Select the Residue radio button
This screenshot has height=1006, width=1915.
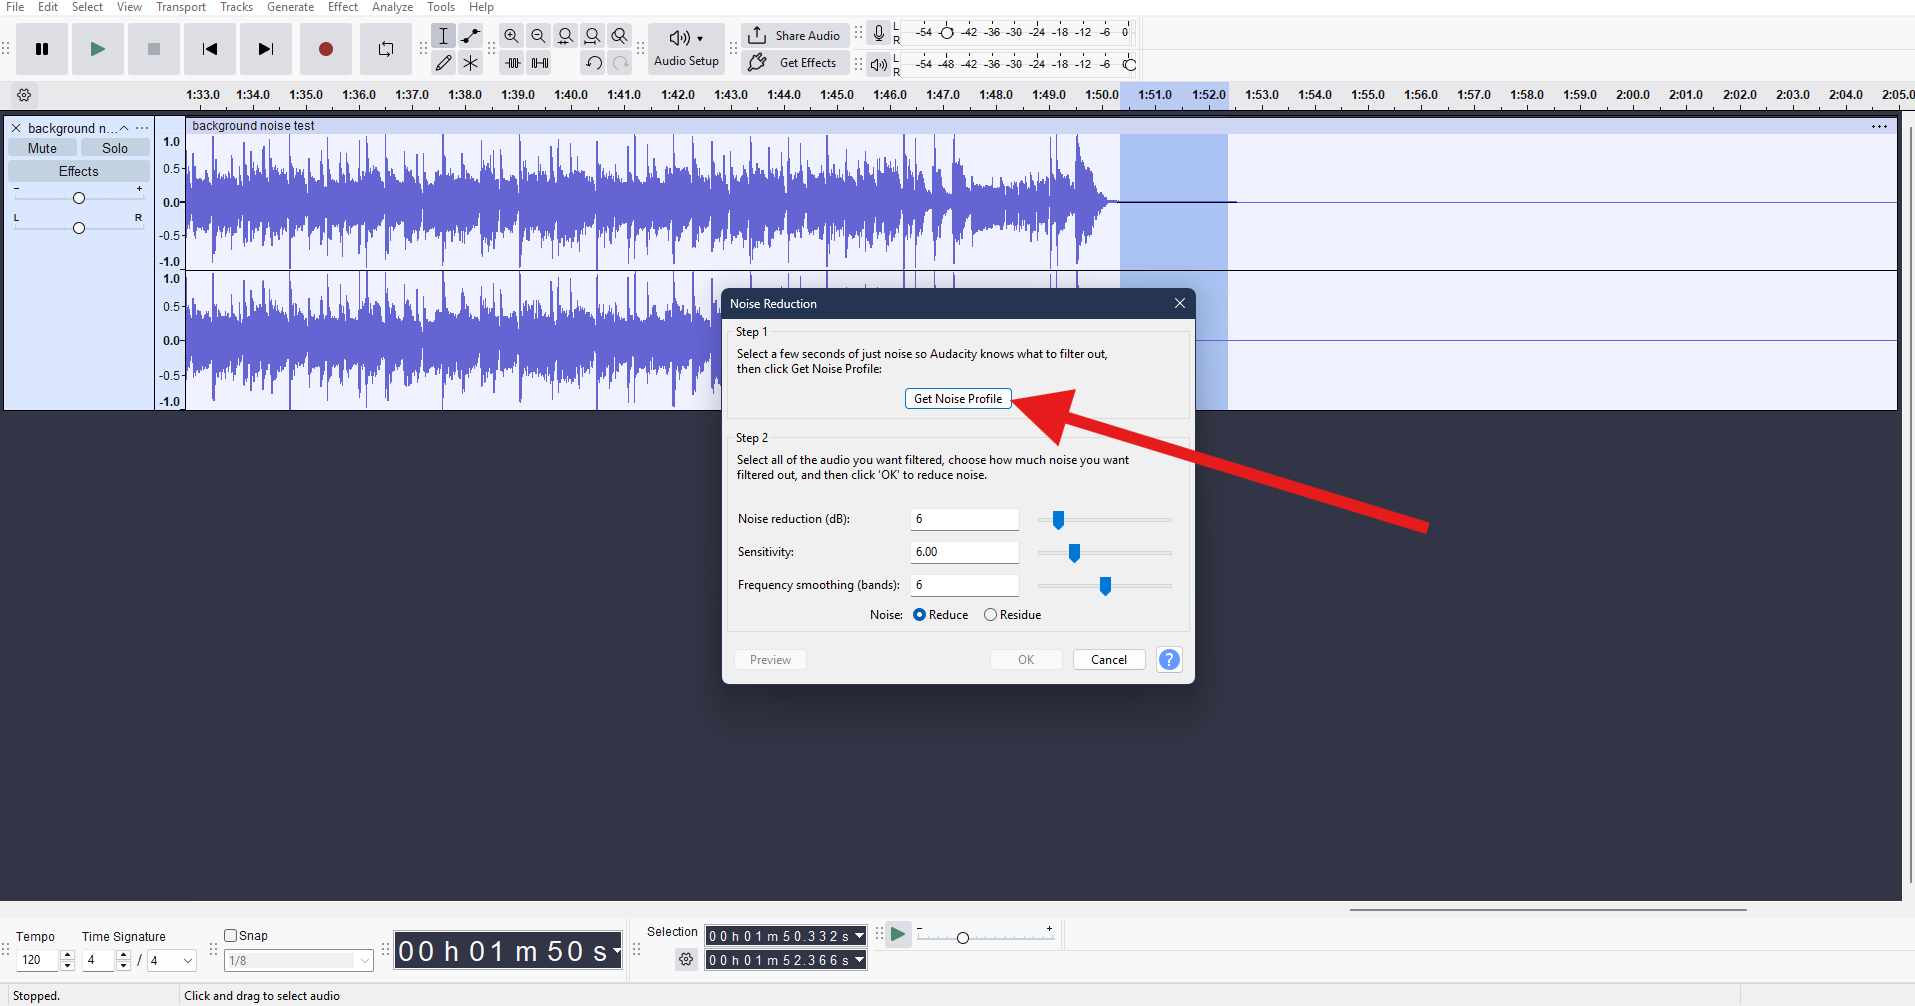click(x=990, y=614)
